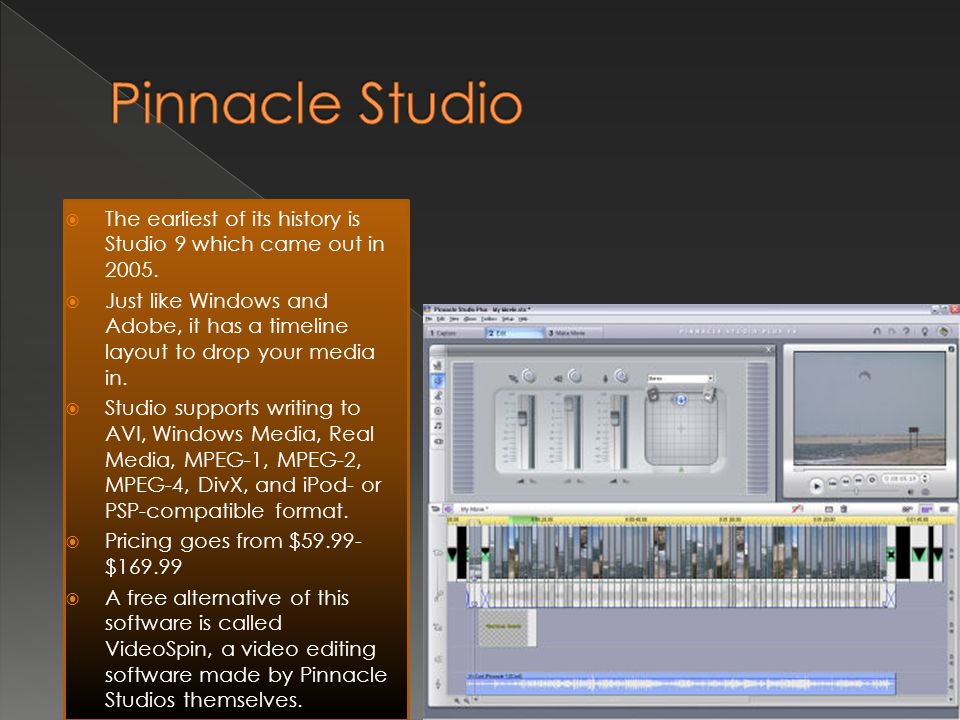Click the title overlay track header icon
This screenshot has height=720, width=960.
coord(438,627)
